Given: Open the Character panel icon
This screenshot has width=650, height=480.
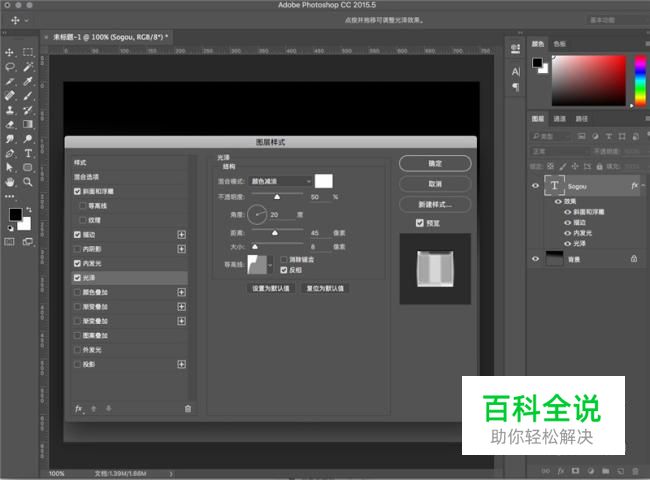Looking at the screenshot, I should (x=515, y=72).
